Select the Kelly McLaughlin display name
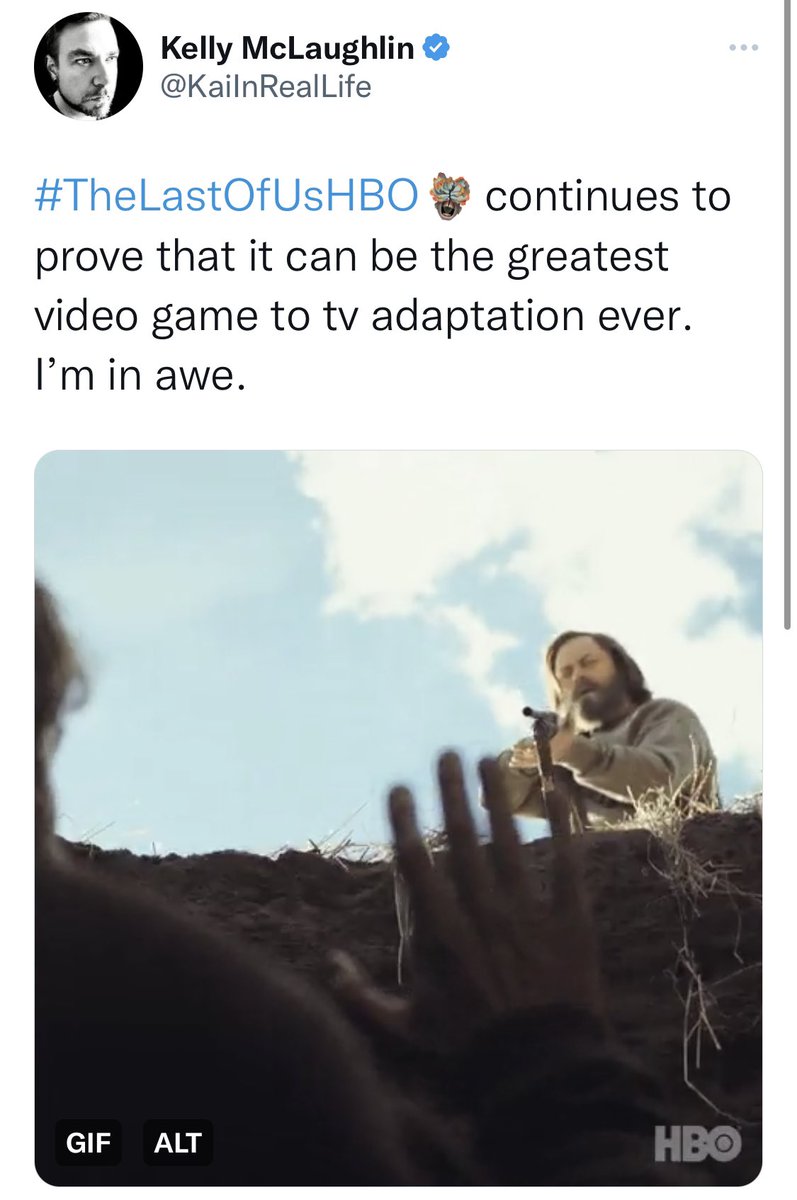The image size is (797, 1200). (x=287, y=46)
